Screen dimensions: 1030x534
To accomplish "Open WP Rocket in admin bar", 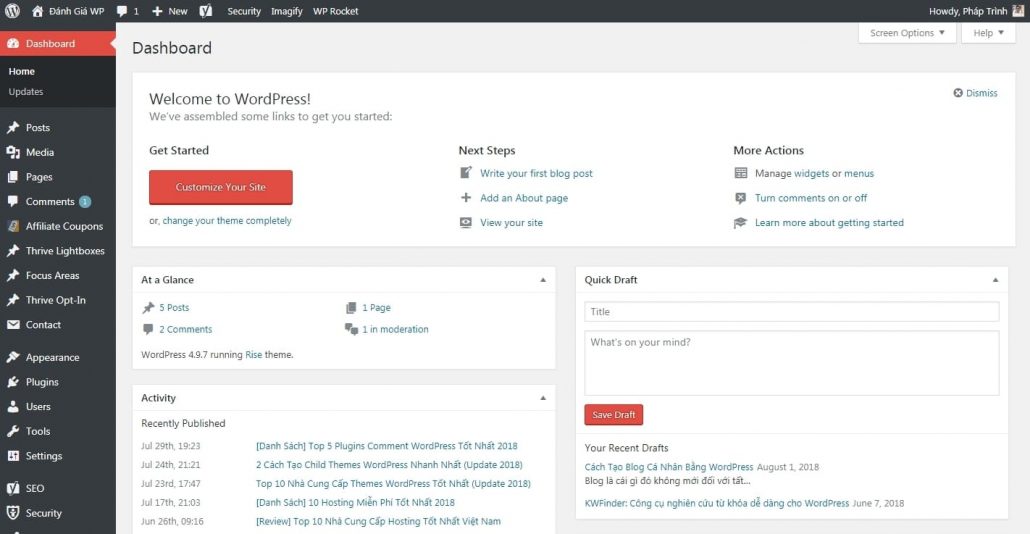I will (x=336, y=11).
